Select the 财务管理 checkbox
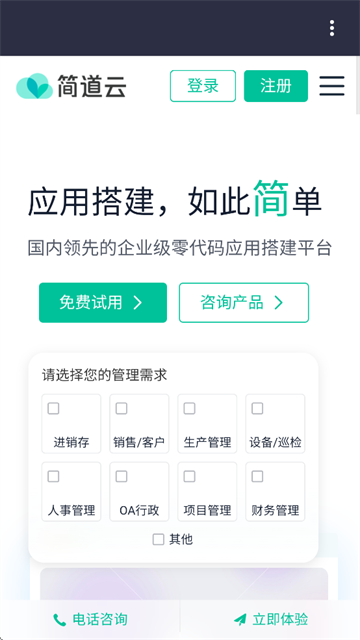 [257, 476]
